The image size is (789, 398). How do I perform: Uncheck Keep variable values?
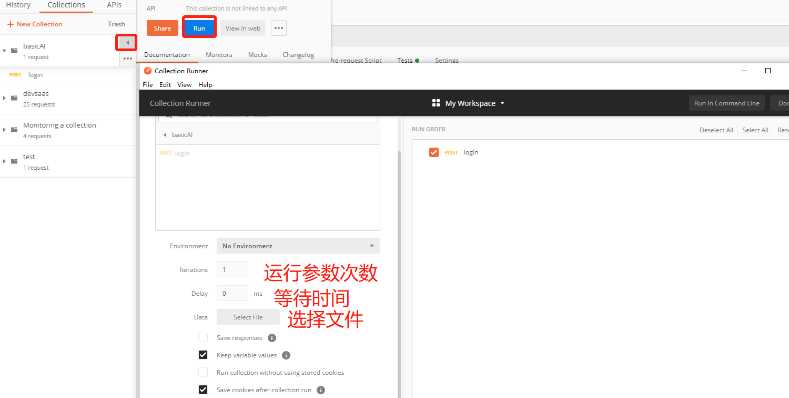(203, 355)
